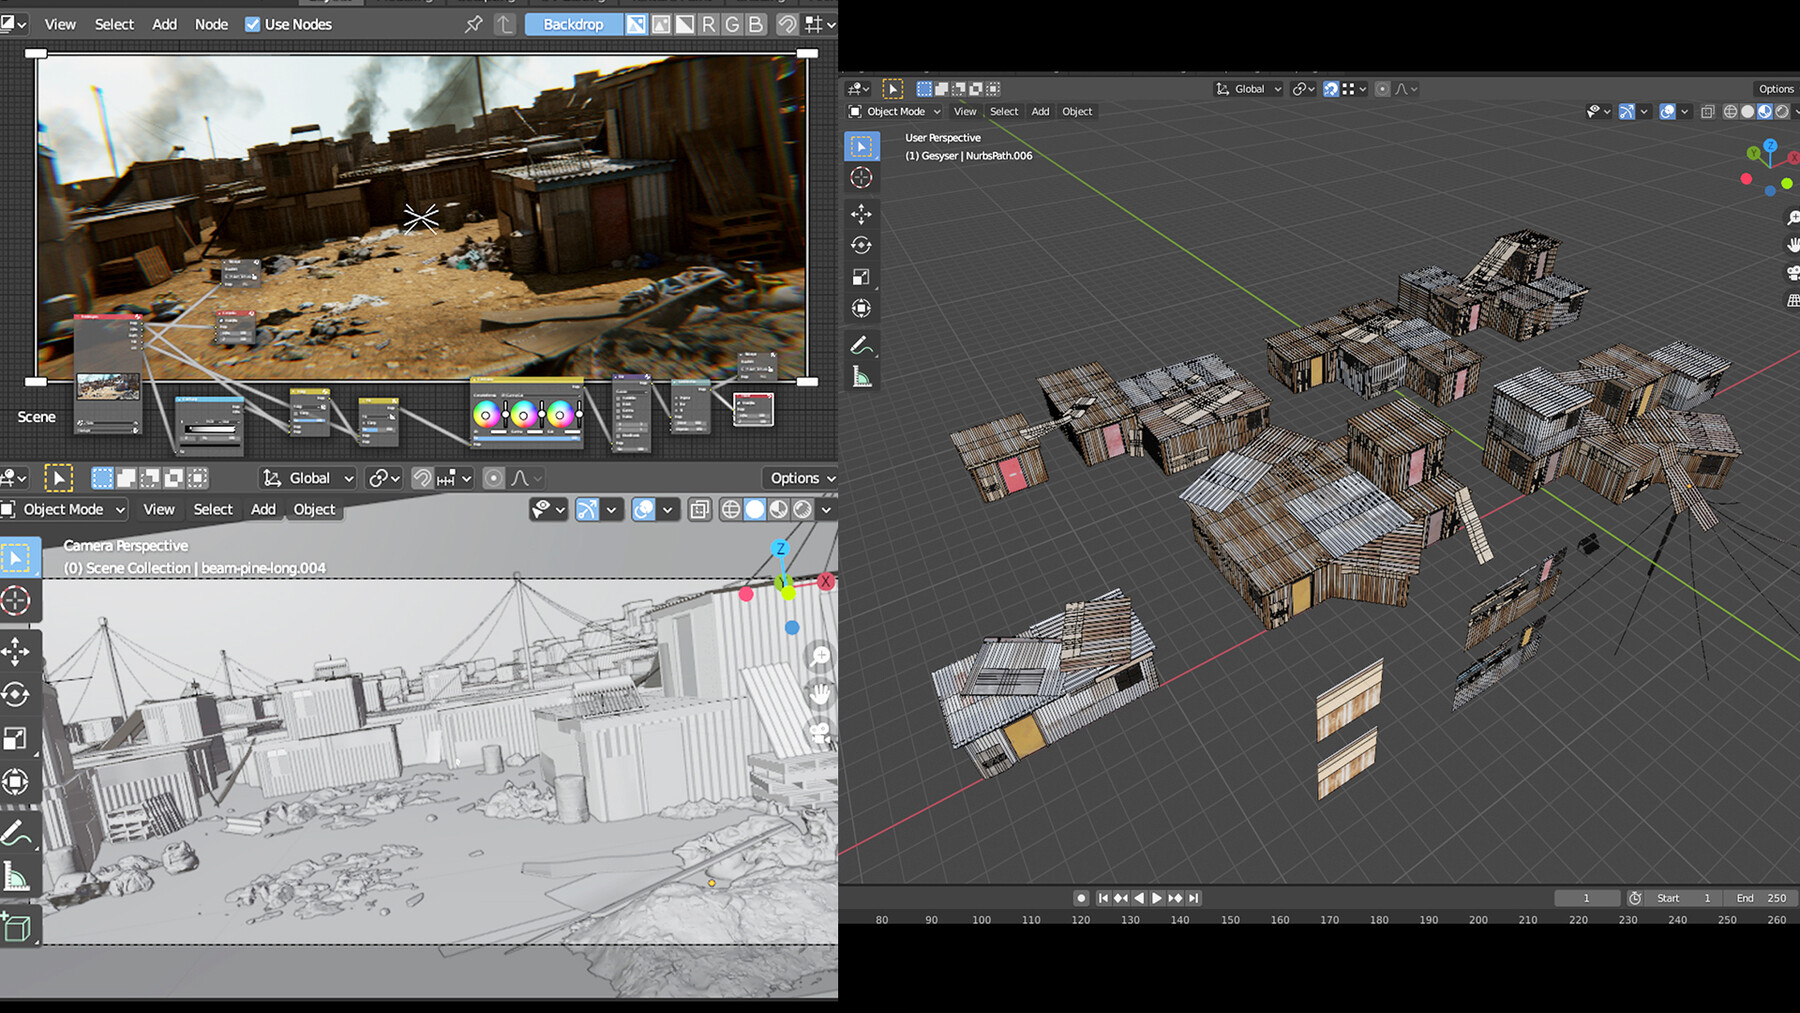Screen dimensions: 1800x1013
Task: Select the Measure tool in right viewport toolbar
Action: tap(861, 375)
